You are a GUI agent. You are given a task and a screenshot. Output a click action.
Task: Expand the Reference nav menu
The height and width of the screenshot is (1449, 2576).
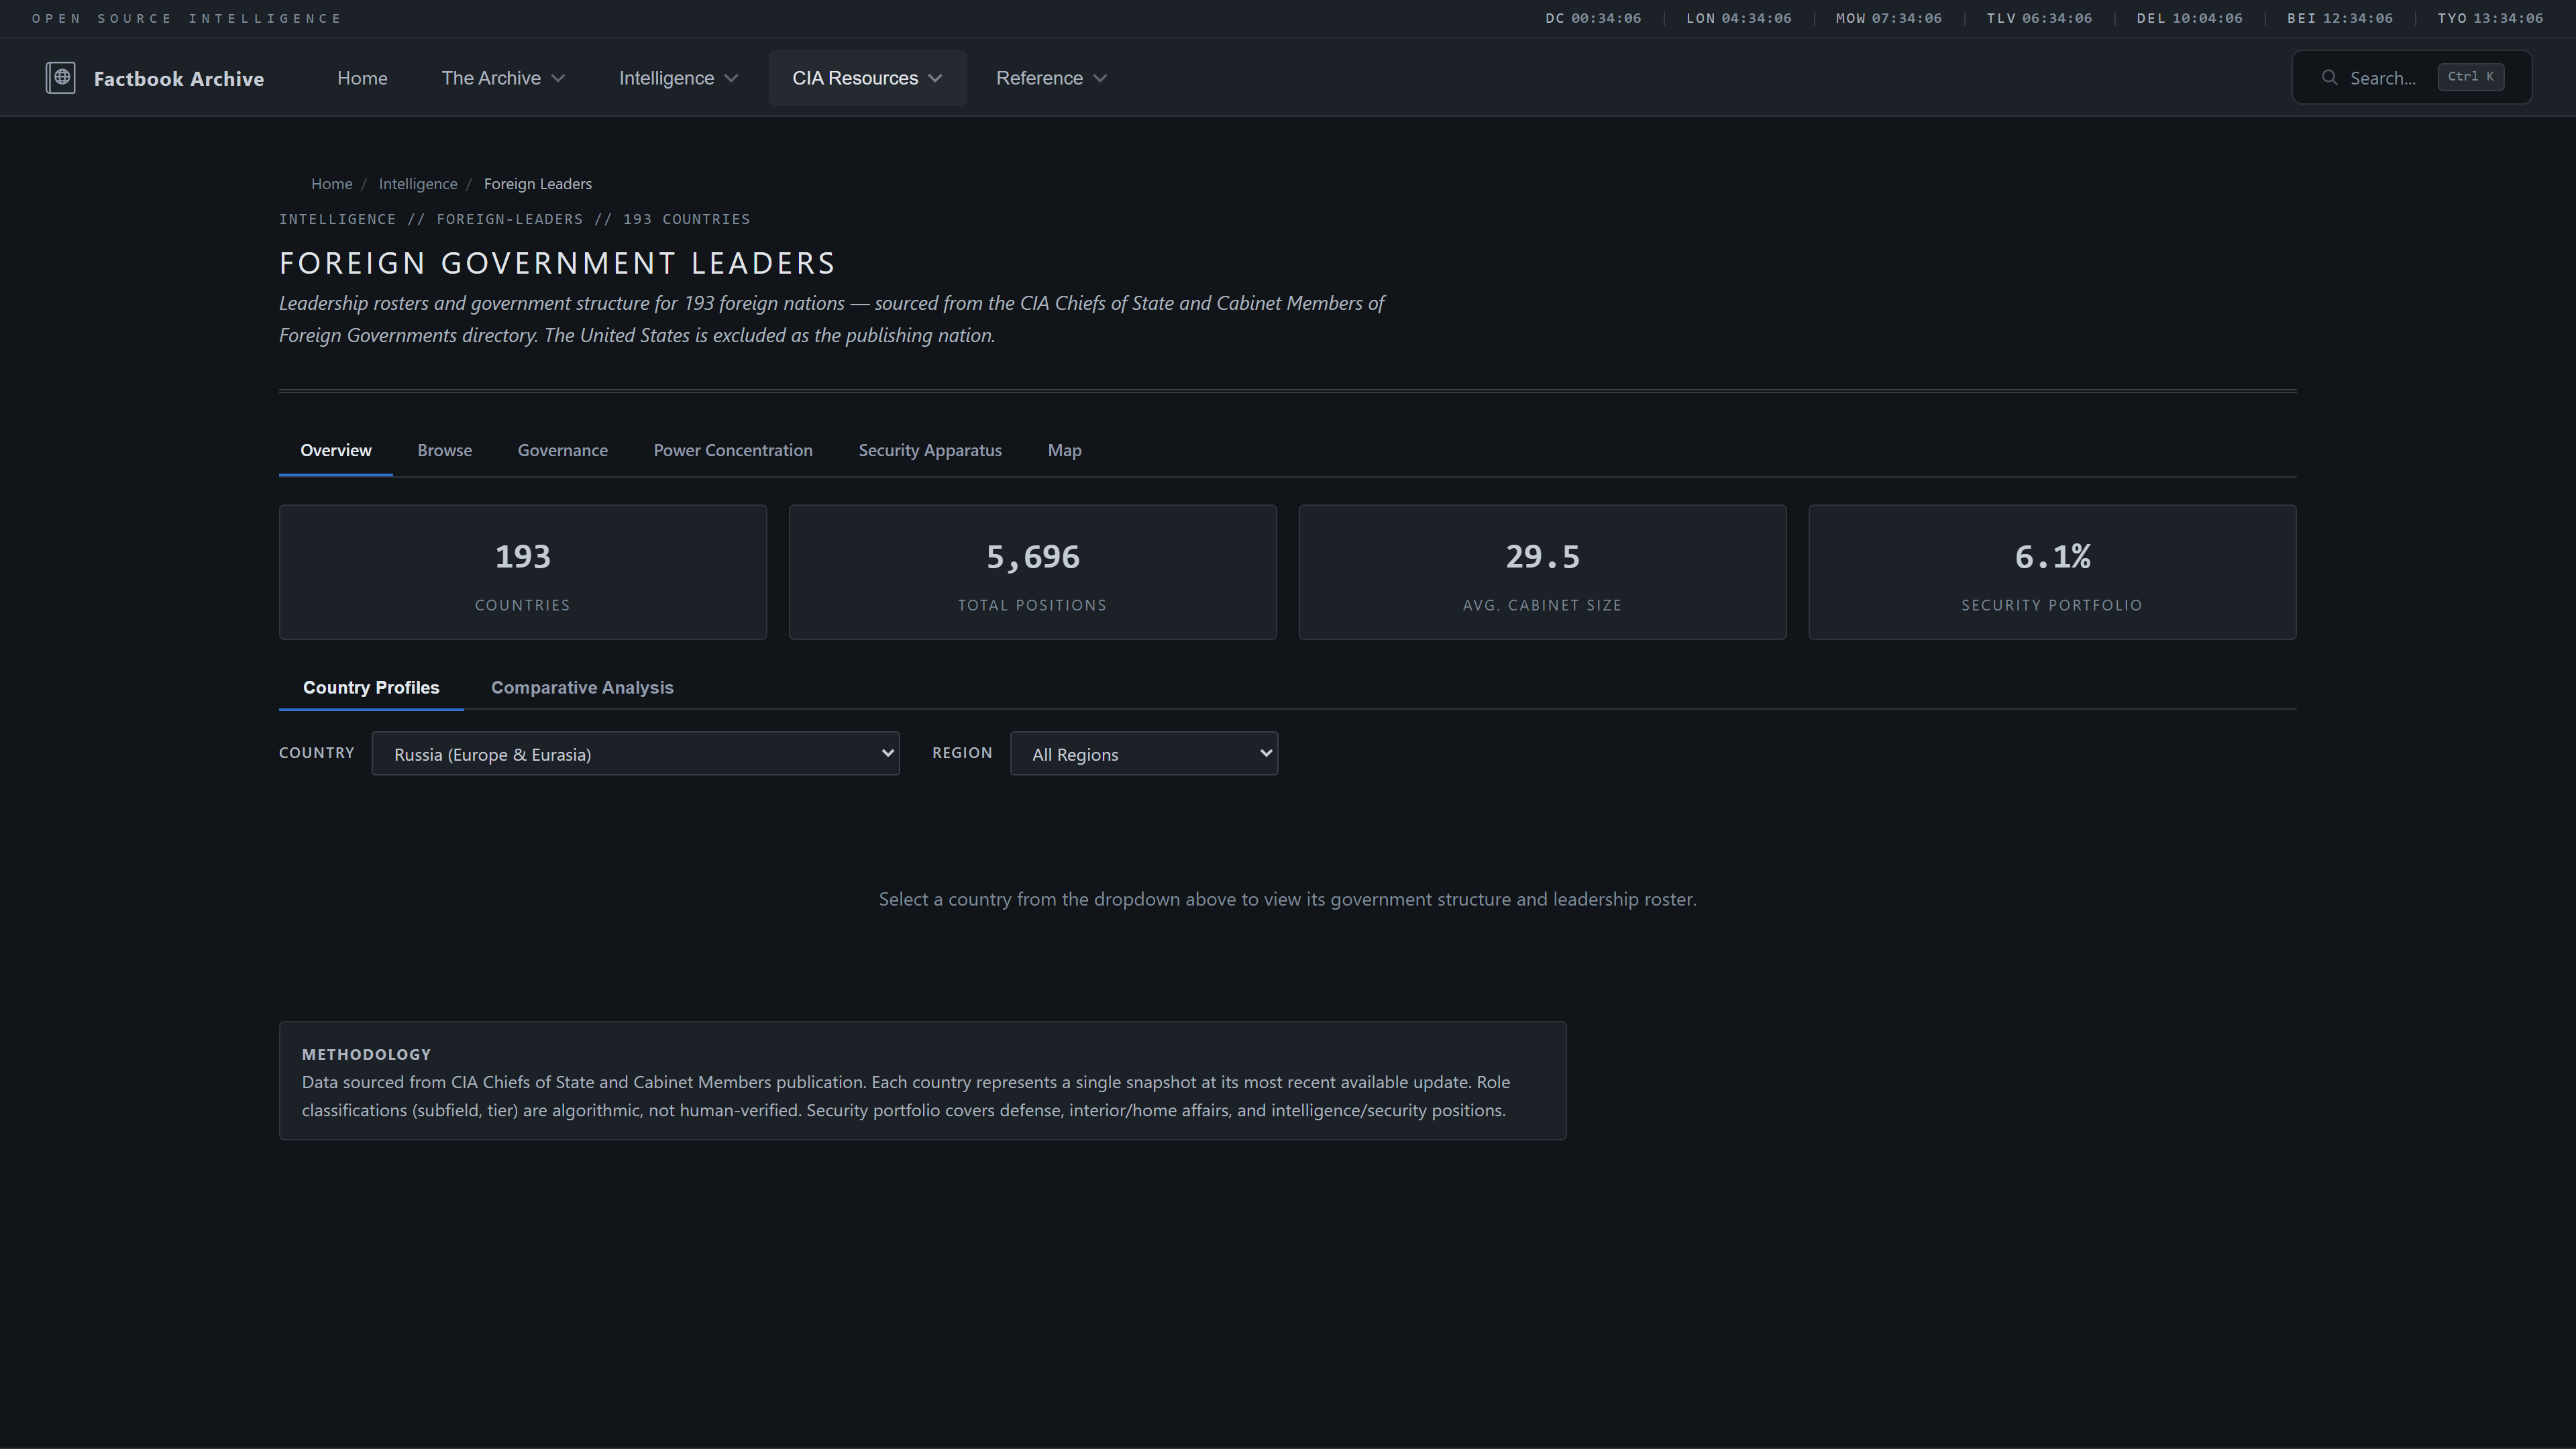click(x=1050, y=78)
